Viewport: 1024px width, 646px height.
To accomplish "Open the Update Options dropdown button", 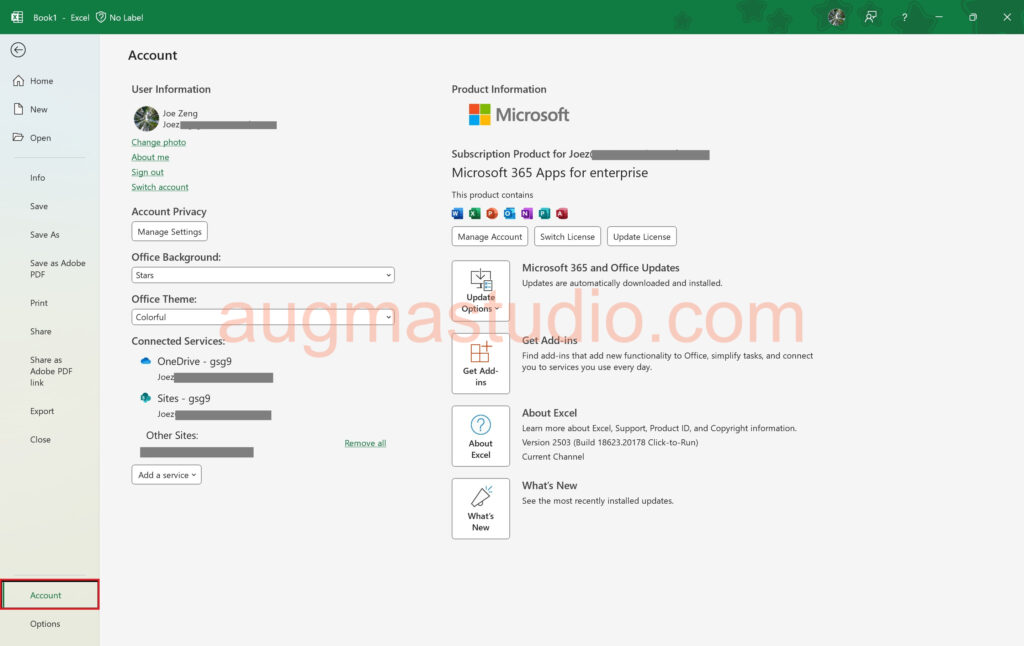I will point(481,291).
